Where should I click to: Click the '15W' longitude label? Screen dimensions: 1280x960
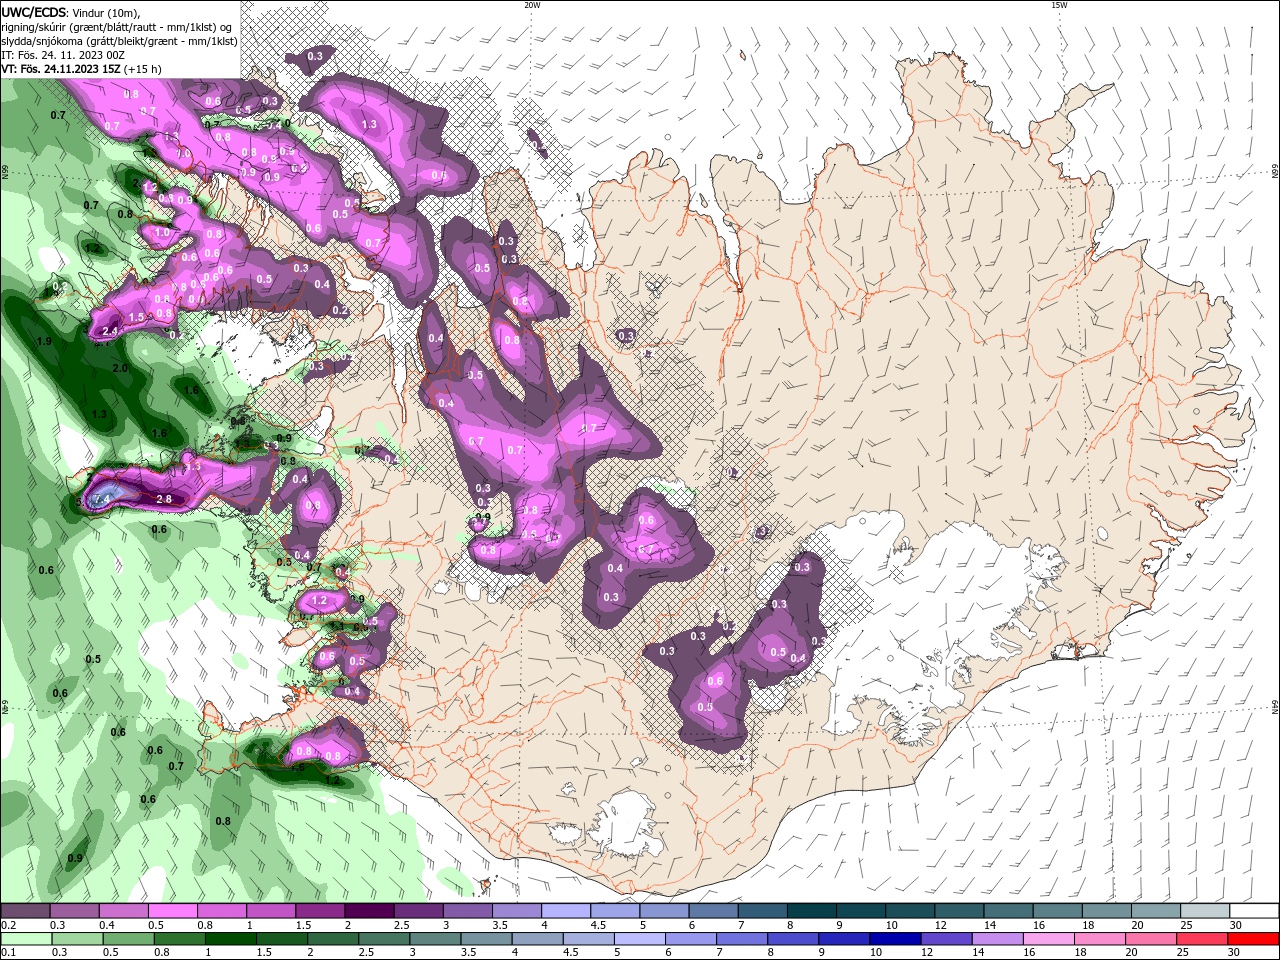coord(1059,5)
